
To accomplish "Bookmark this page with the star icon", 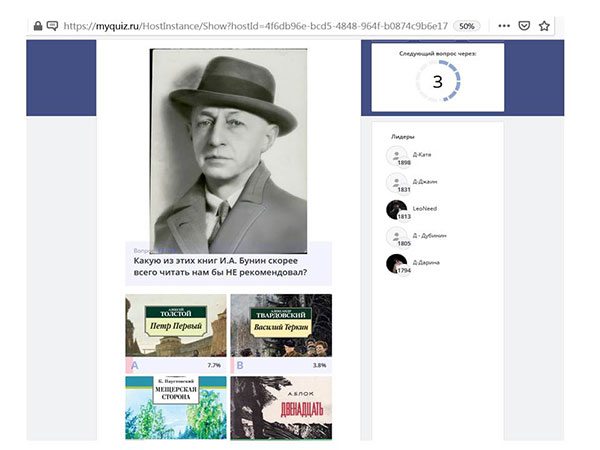I will [544, 25].
